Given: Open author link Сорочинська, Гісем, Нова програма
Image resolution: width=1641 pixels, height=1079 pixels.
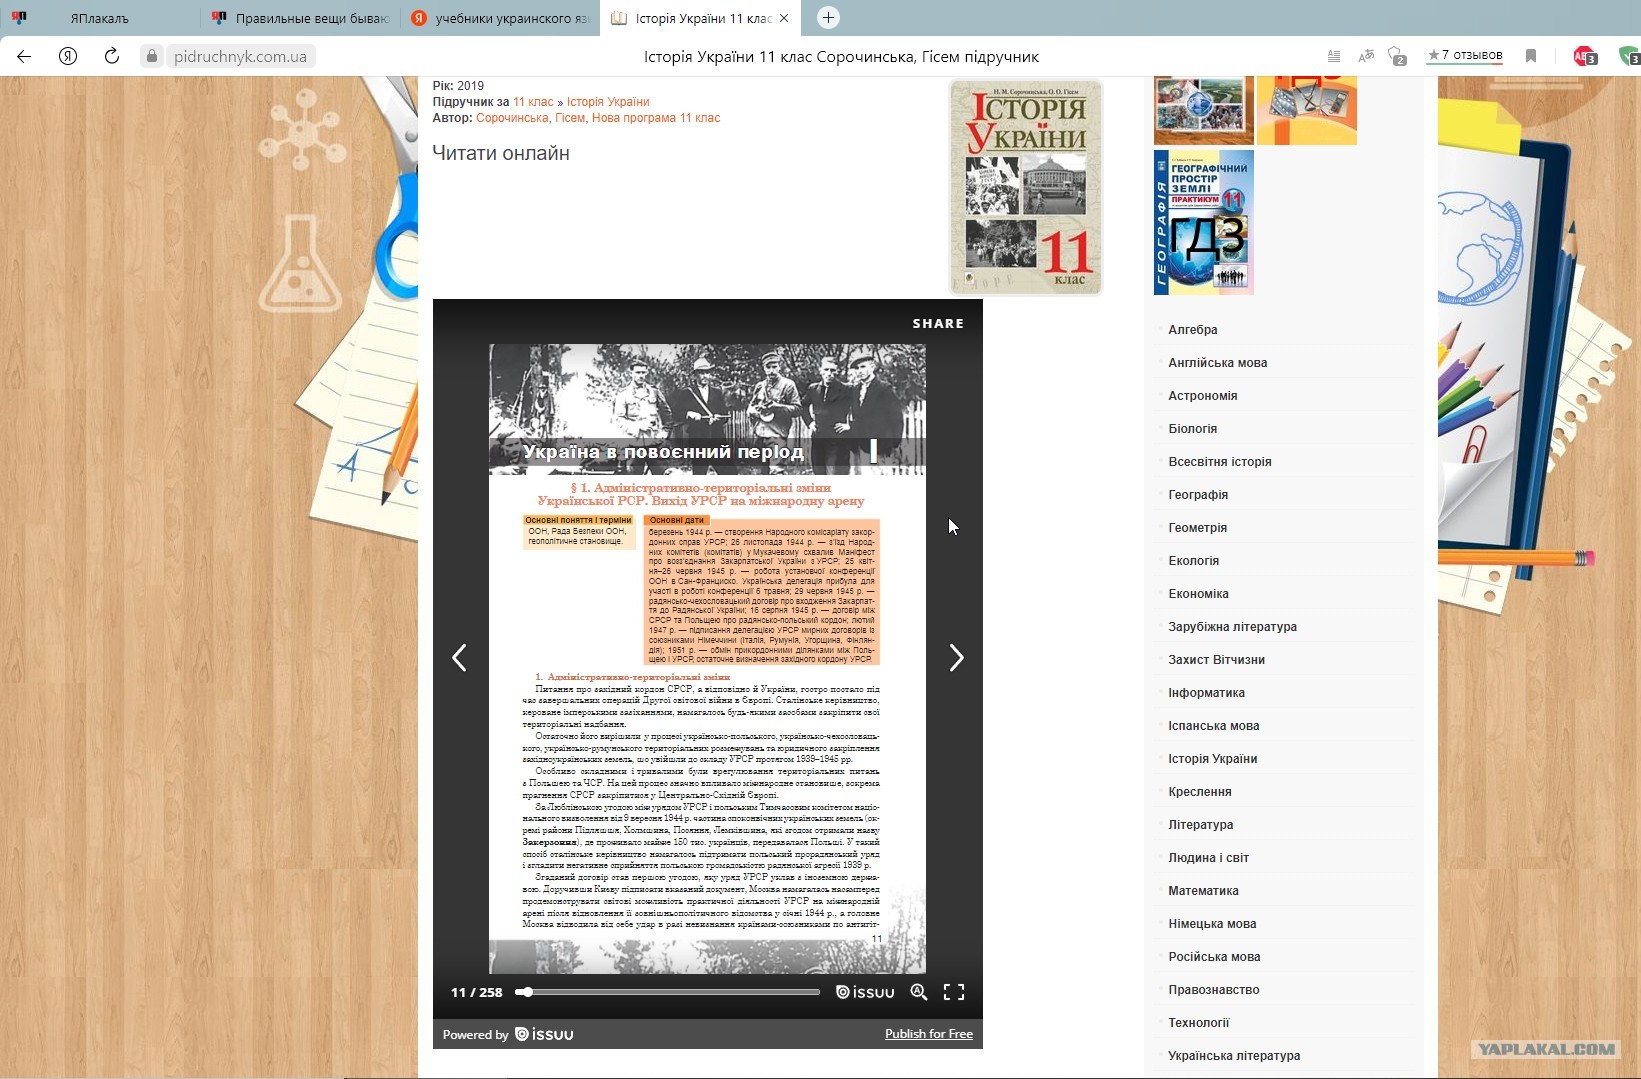Looking at the screenshot, I should [598, 118].
